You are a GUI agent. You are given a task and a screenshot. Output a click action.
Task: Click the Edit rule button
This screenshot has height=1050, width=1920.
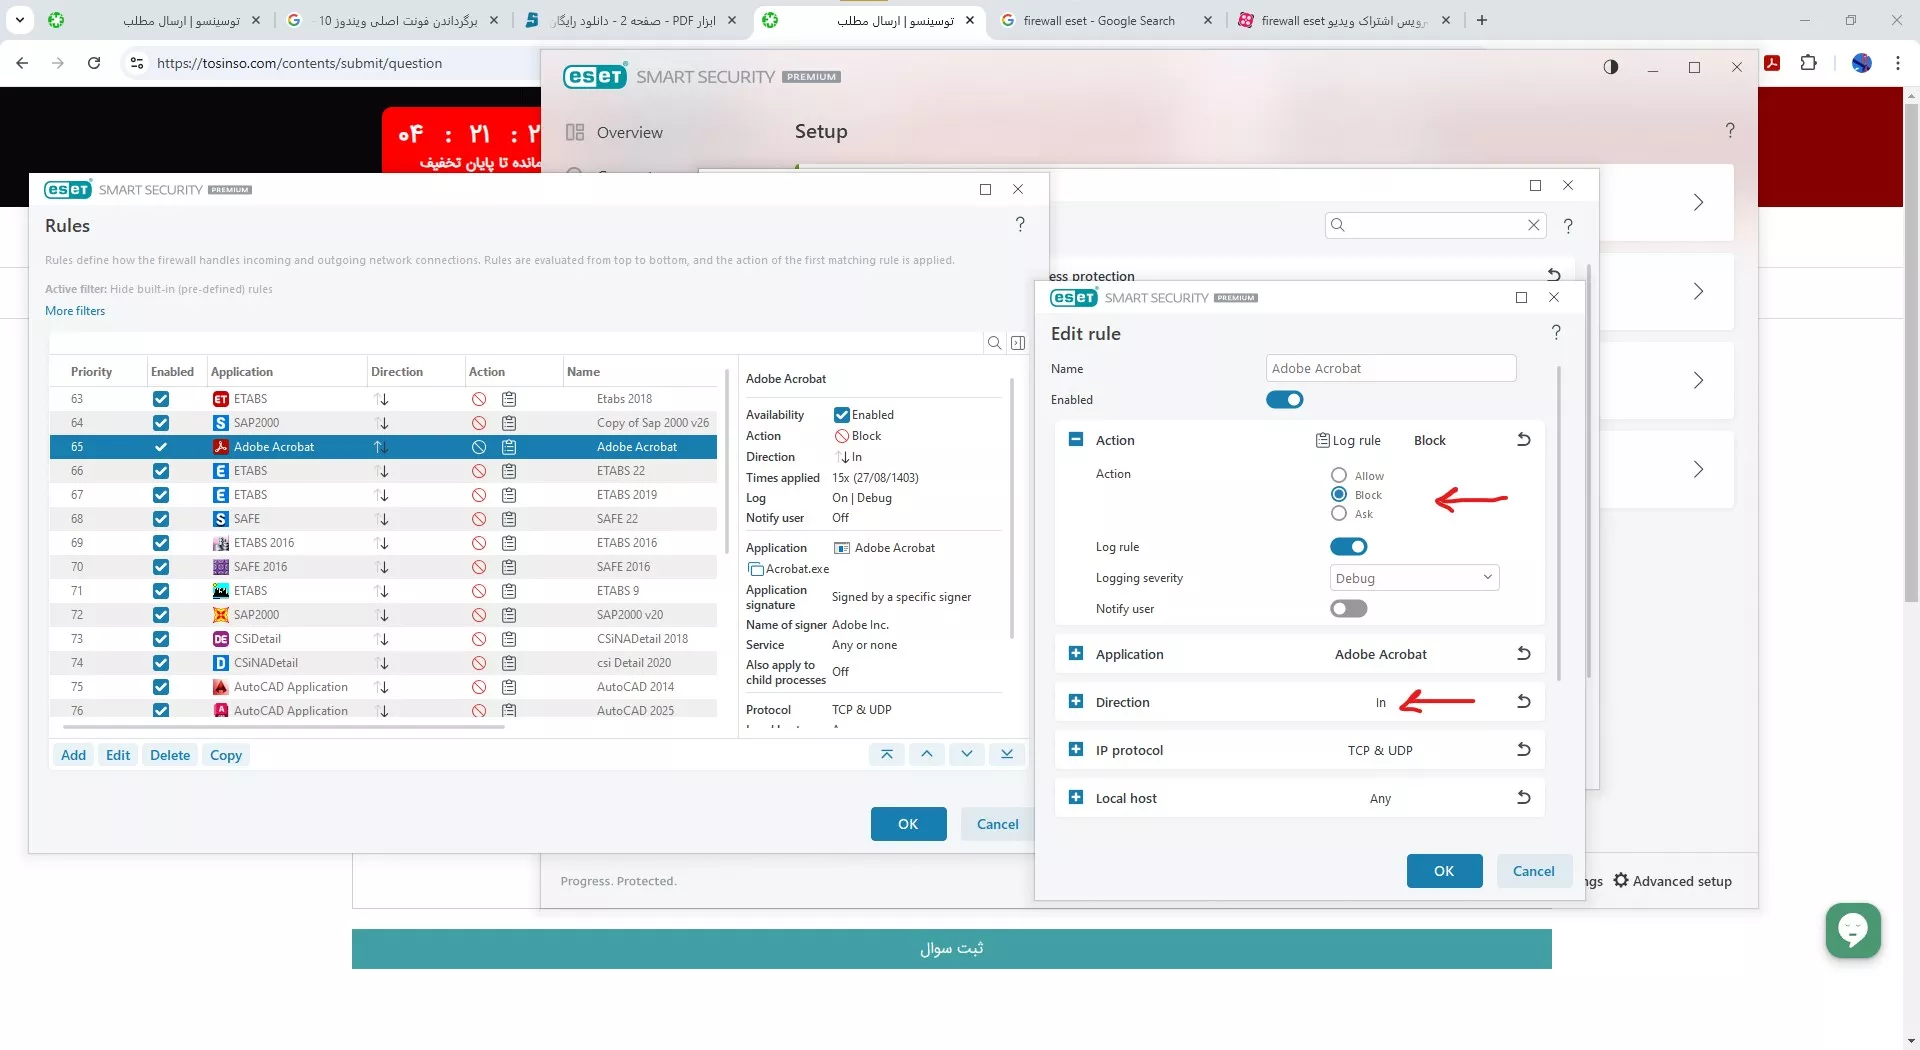(x=118, y=755)
